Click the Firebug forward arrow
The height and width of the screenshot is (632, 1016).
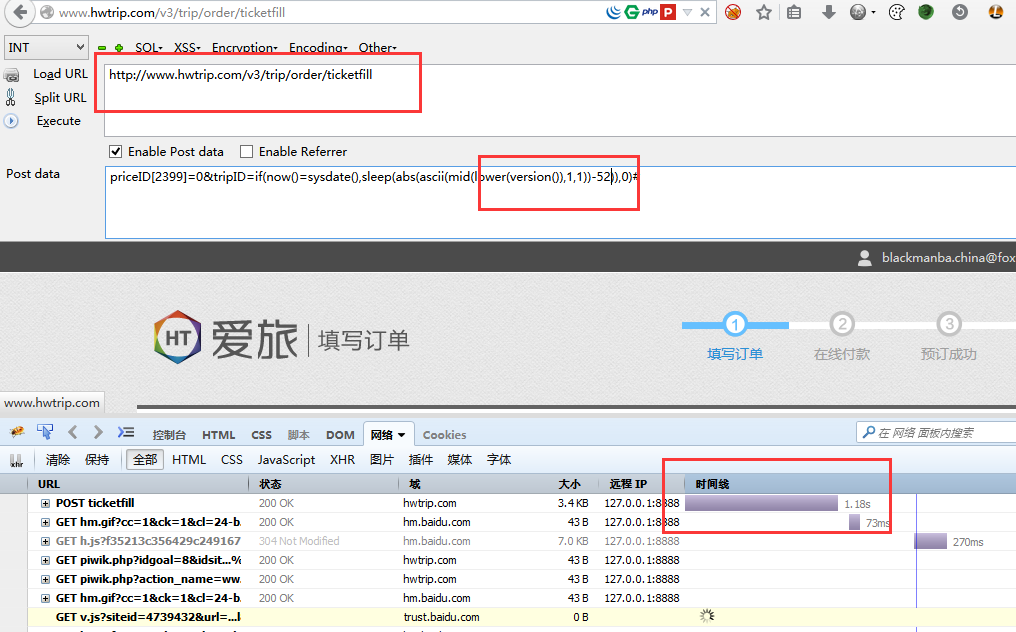coord(98,432)
